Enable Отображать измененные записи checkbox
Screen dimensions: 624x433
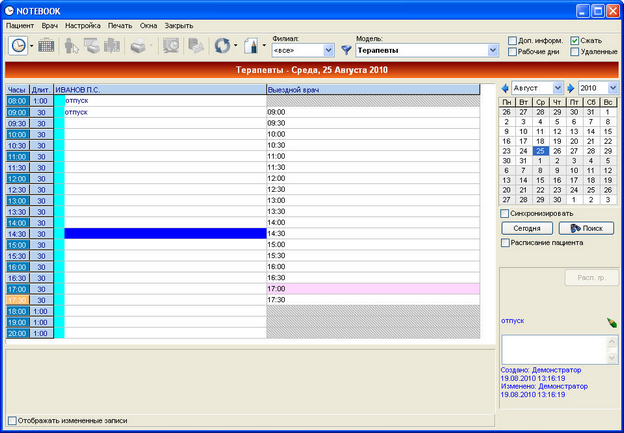click(13, 421)
